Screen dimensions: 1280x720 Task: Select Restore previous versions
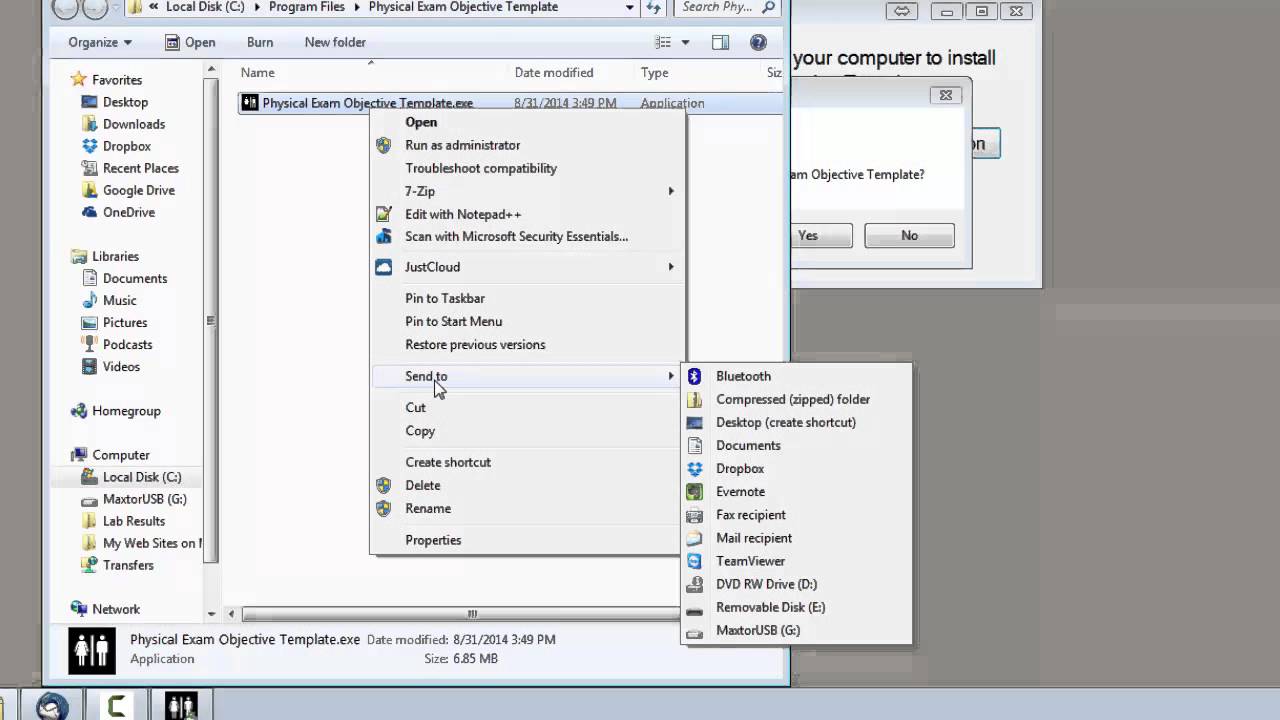(x=475, y=344)
